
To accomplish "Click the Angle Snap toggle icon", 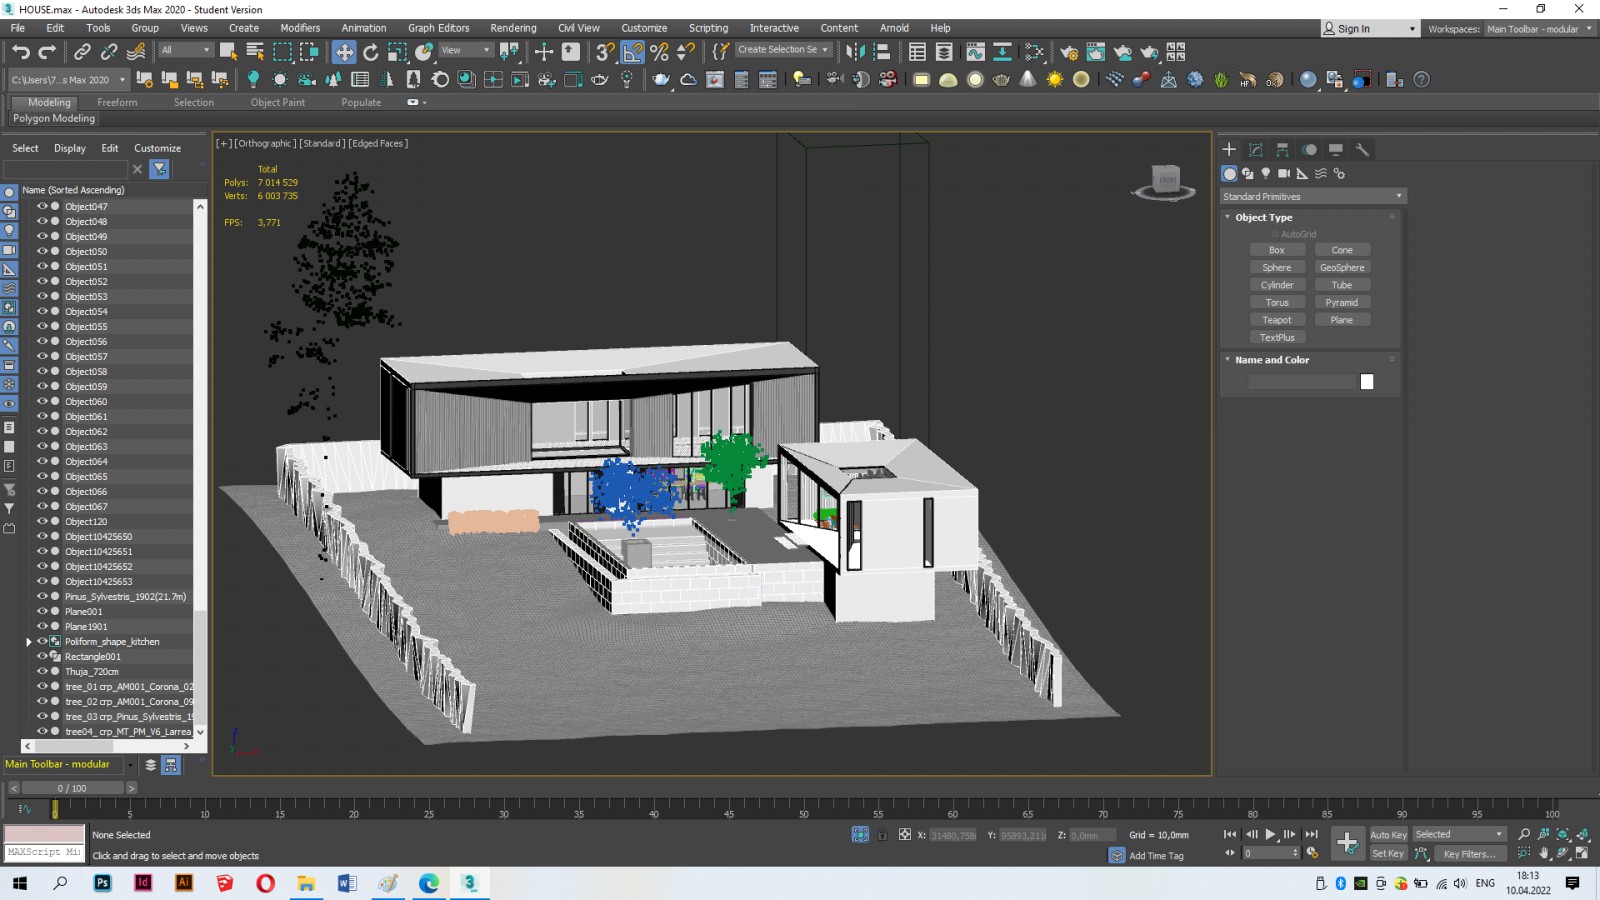I will (633, 52).
